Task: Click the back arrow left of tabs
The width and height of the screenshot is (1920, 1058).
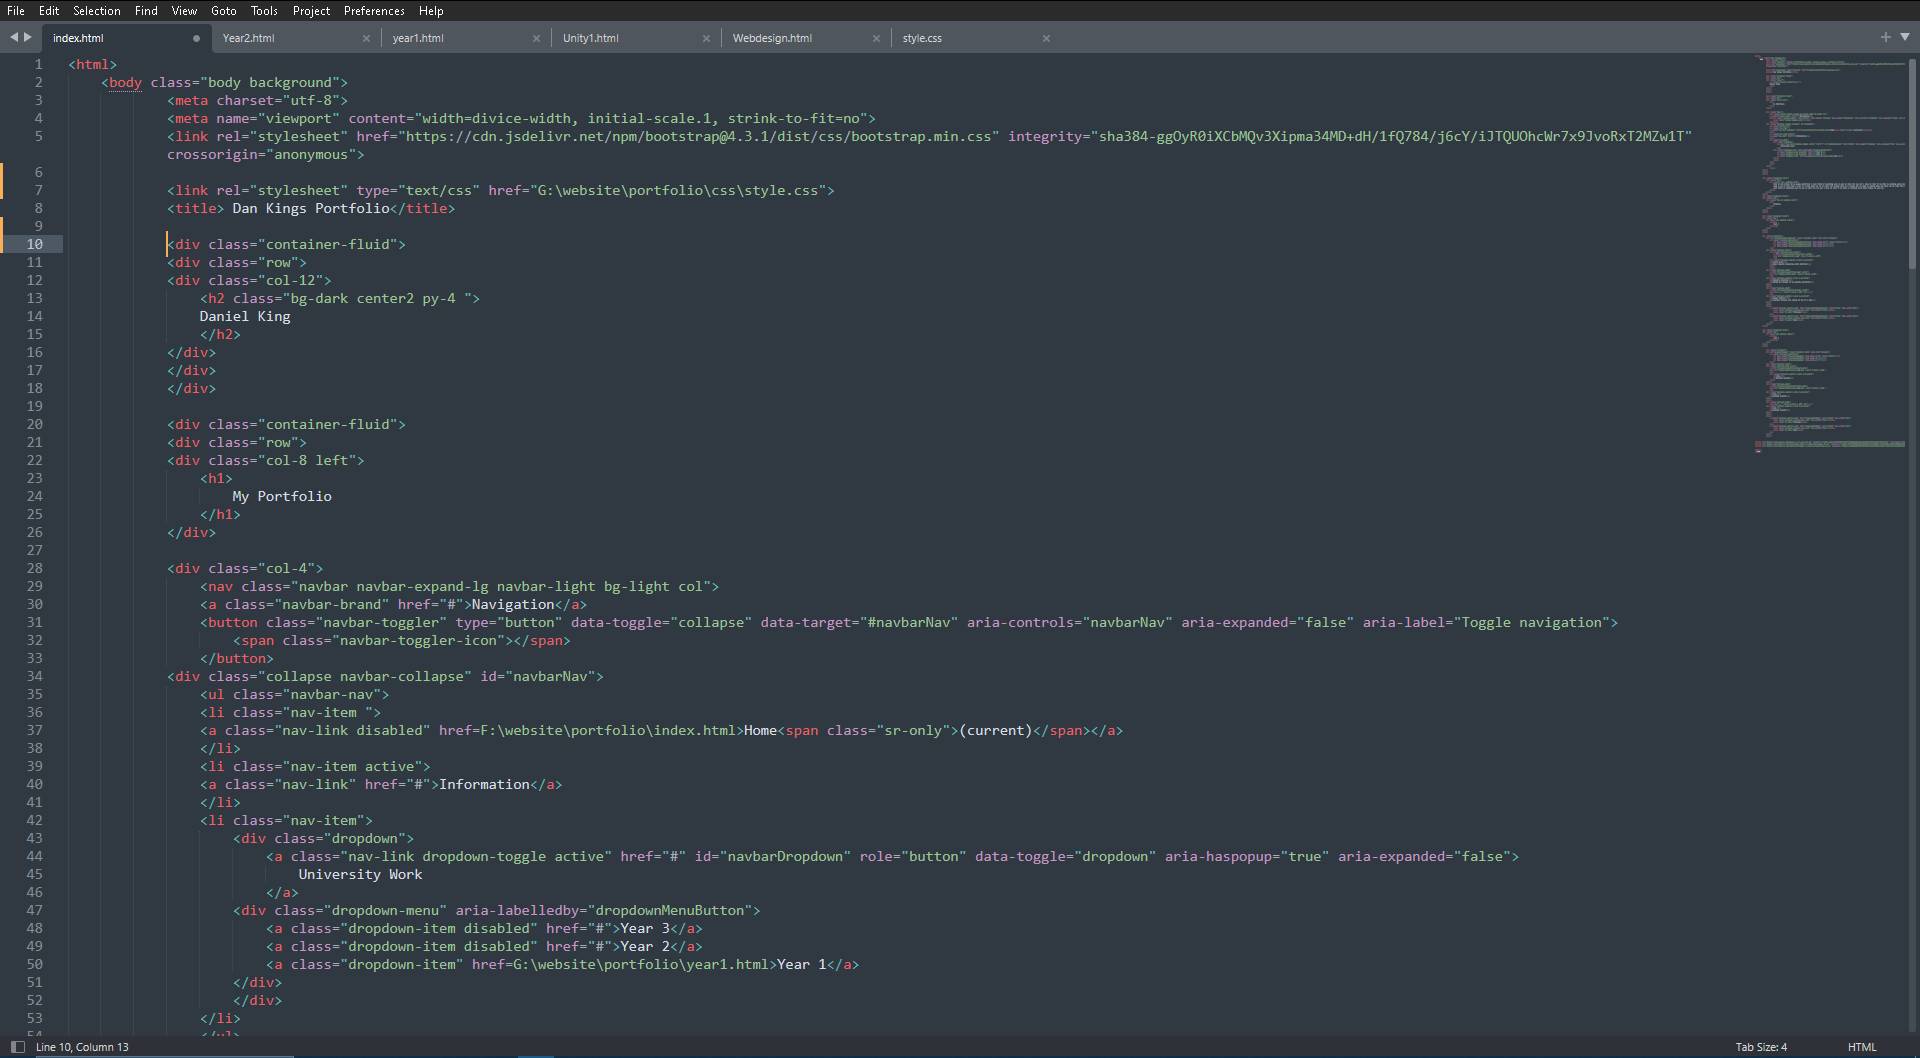Action: pos(14,38)
